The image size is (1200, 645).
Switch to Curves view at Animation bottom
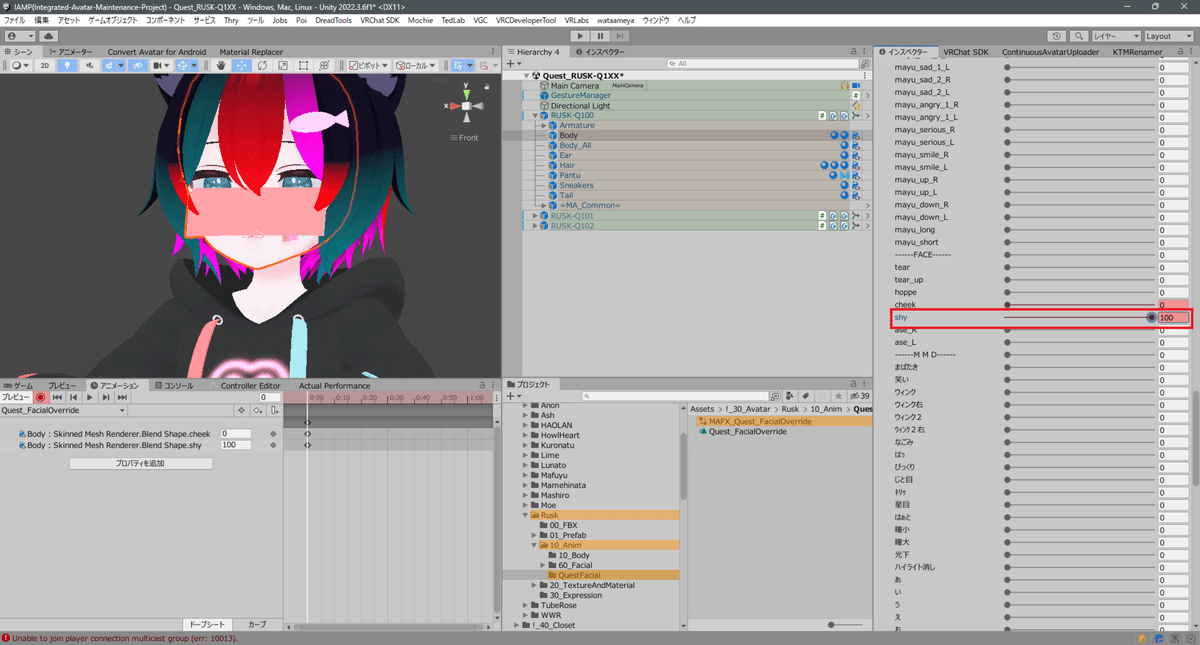(x=257, y=624)
